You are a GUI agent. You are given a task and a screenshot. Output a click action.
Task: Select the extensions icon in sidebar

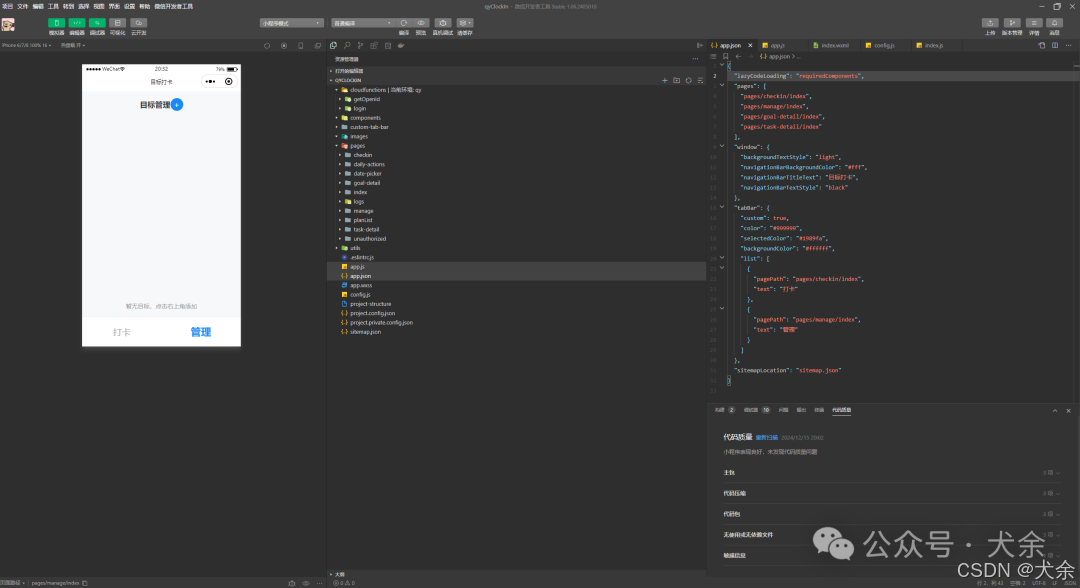click(374, 45)
